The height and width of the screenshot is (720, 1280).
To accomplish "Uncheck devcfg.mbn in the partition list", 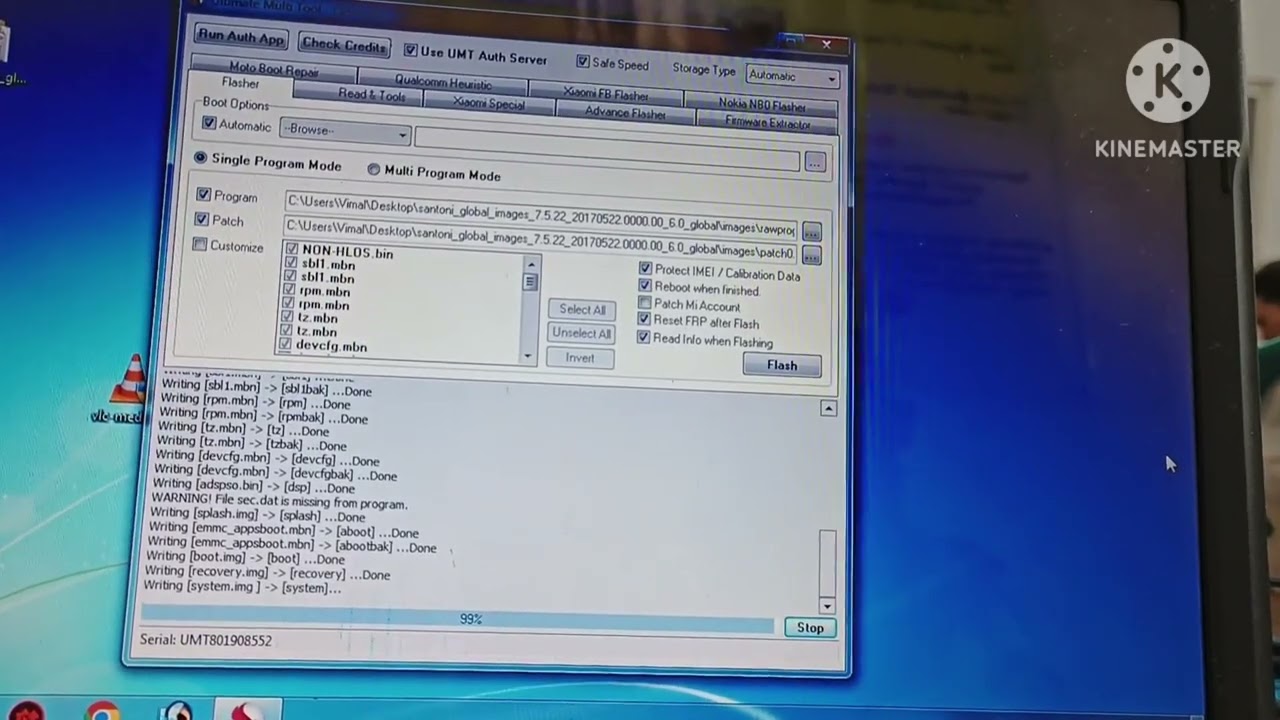I will point(285,344).
